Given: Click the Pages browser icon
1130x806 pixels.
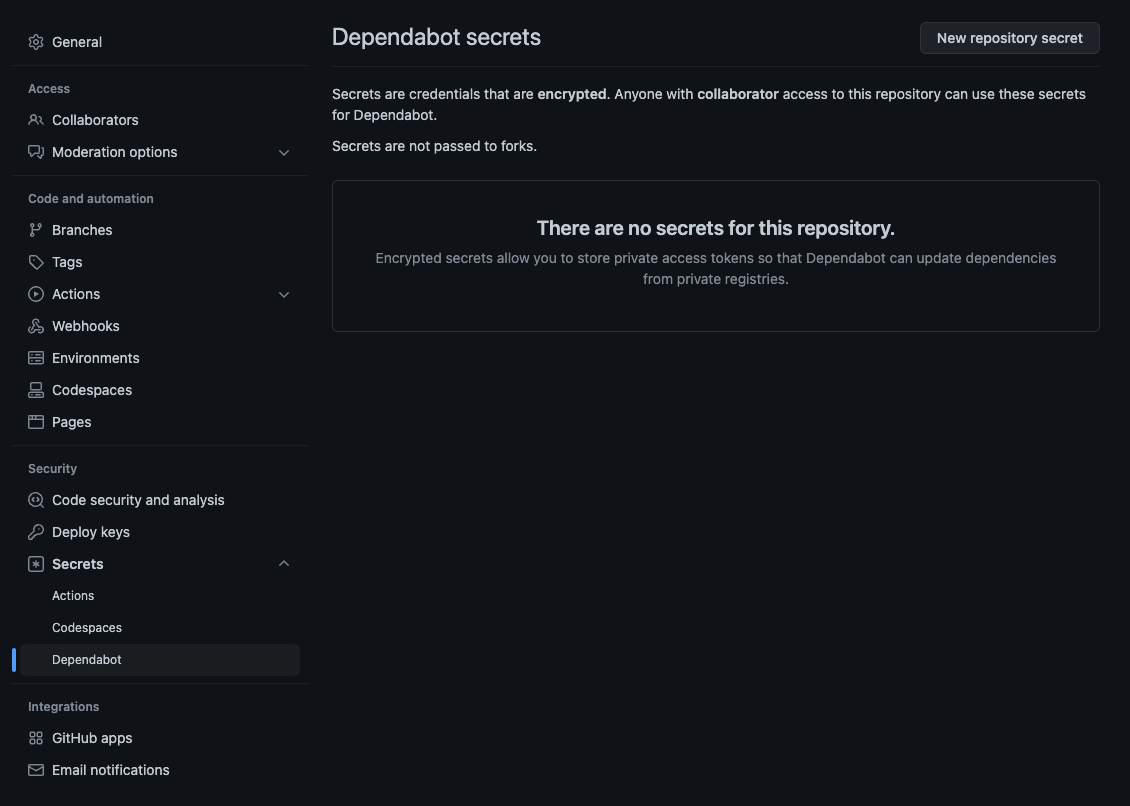Looking at the screenshot, I should pyautogui.click(x=36, y=422).
